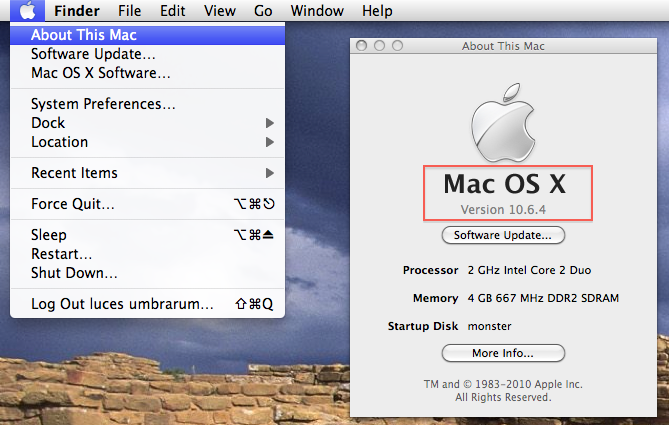Zoom the About This Mac window
Viewport: 669px width, 425px height.
pos(397,45)
